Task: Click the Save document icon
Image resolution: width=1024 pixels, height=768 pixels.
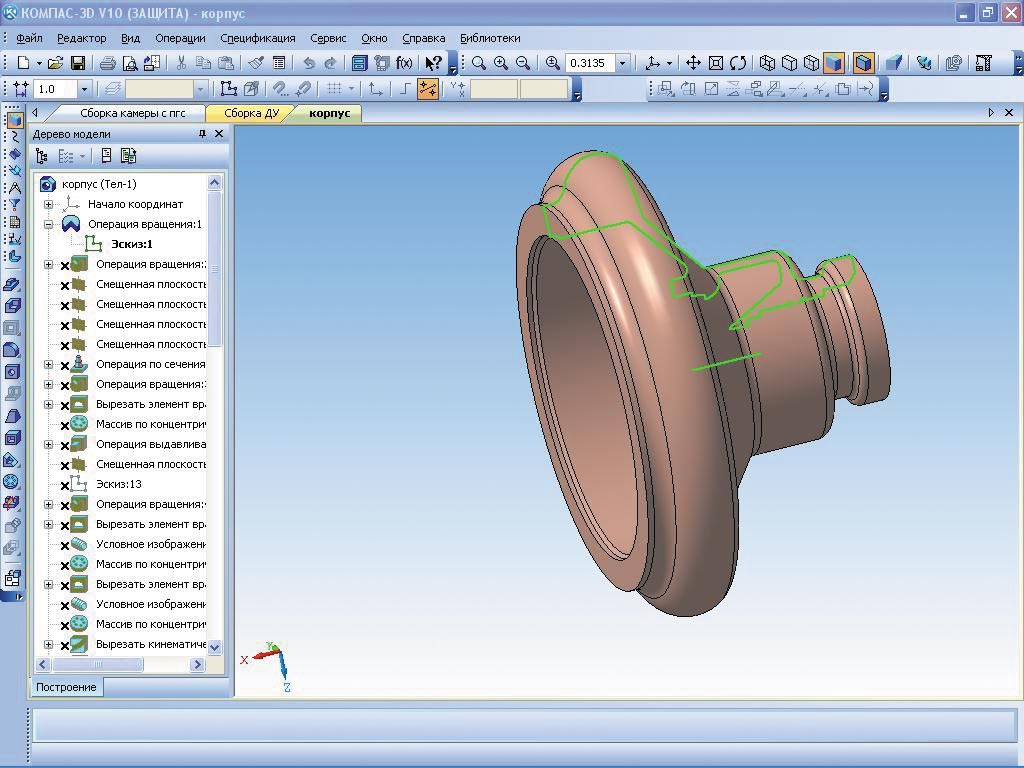Action: (x=77, y=63)
